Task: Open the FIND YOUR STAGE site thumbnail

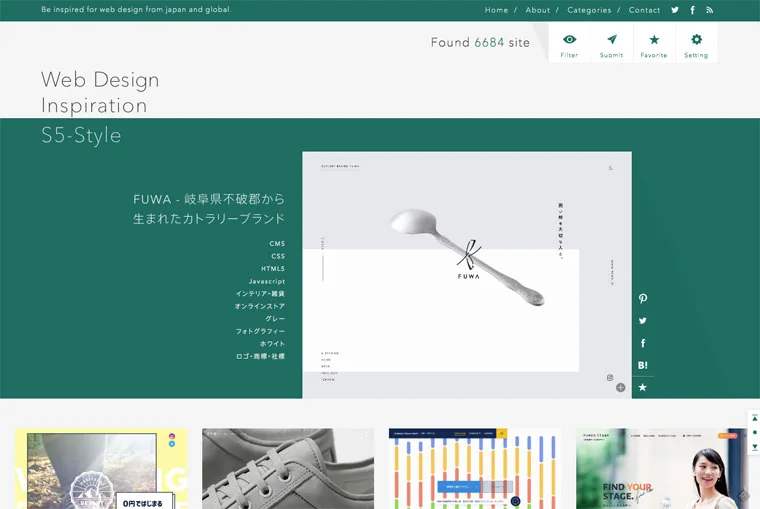Action: (x=662, y=468)
